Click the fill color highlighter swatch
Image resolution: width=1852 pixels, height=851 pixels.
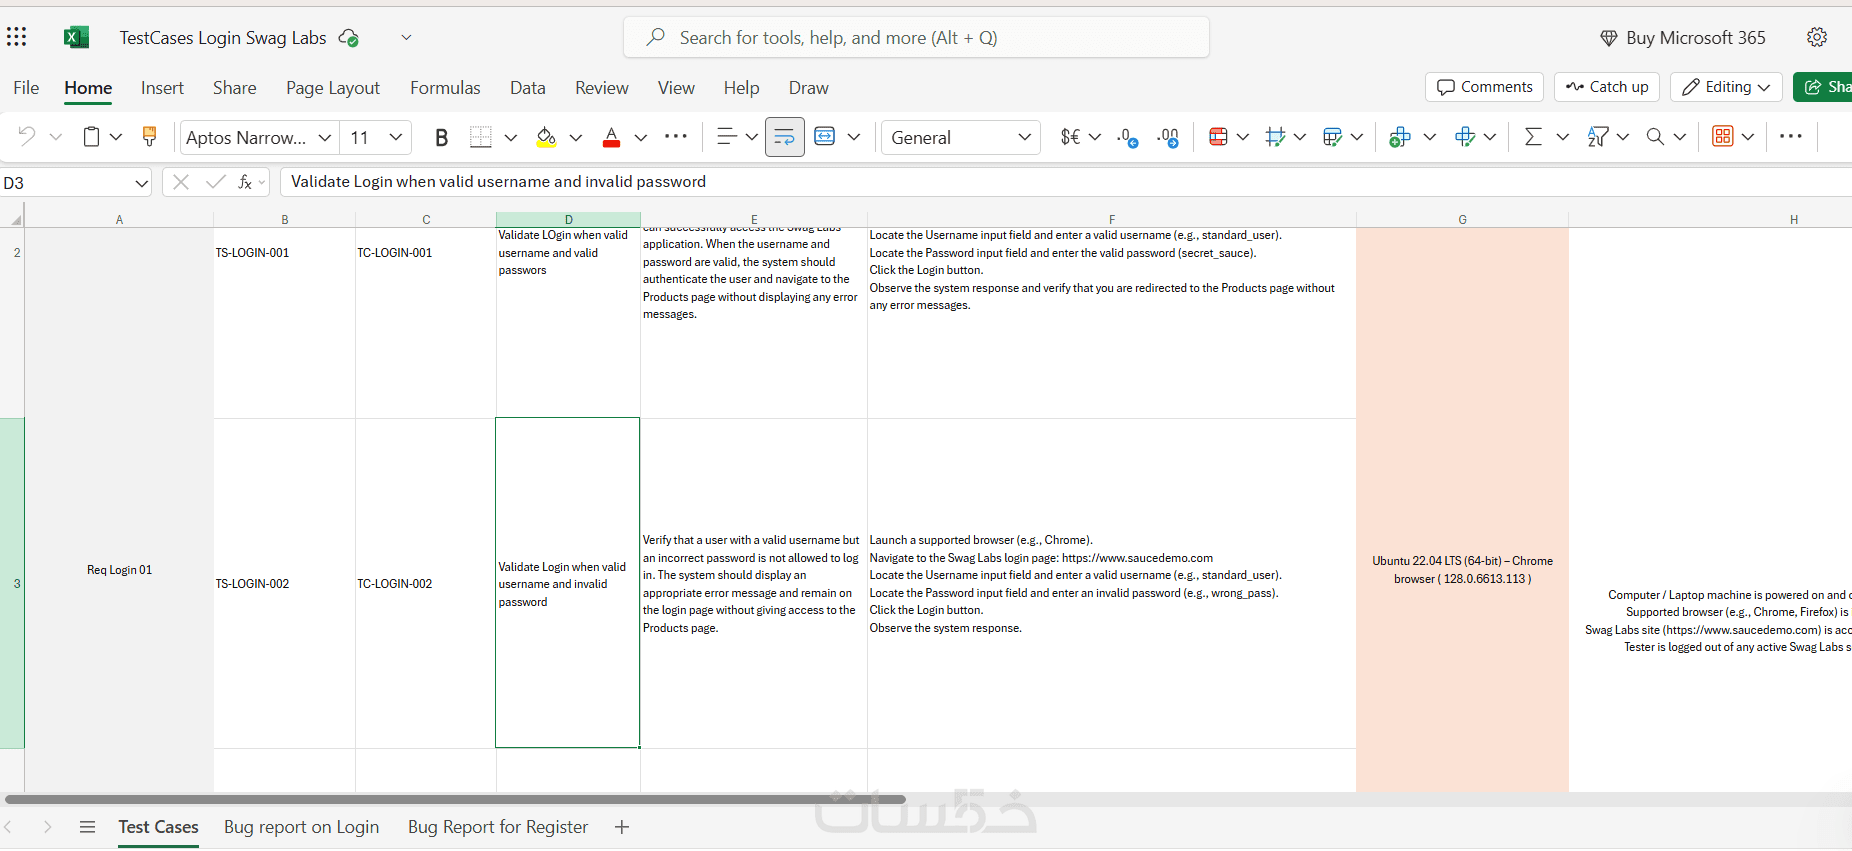coord(546,137)
